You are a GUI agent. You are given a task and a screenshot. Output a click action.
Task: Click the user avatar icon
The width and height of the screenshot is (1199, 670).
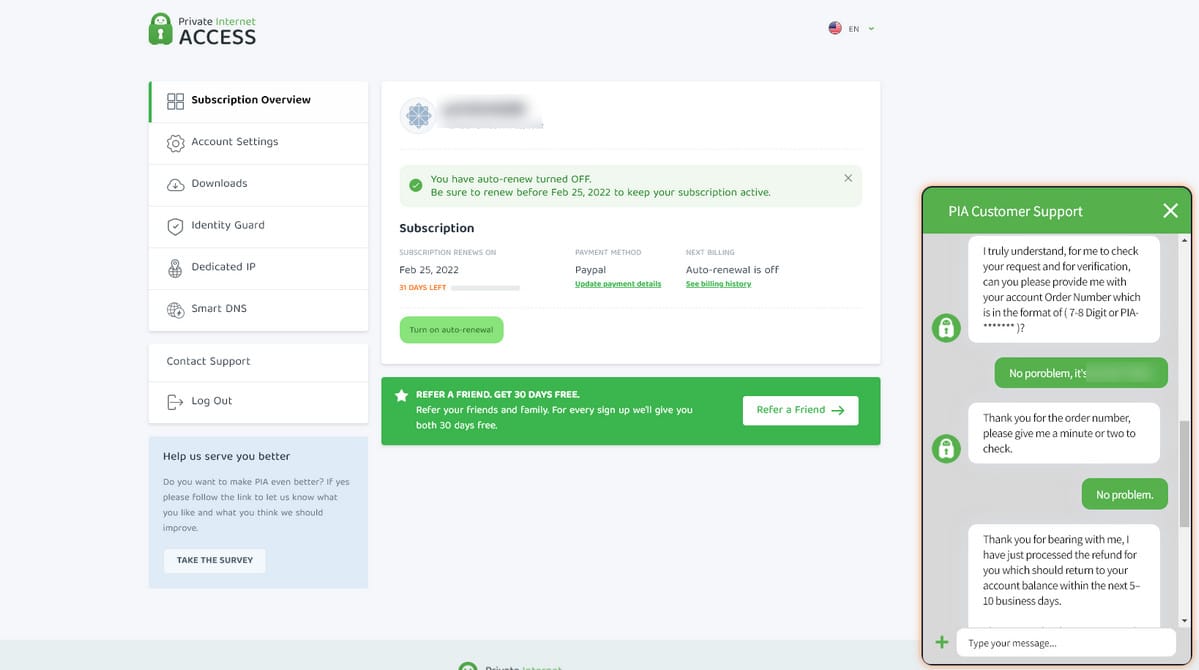418,115
